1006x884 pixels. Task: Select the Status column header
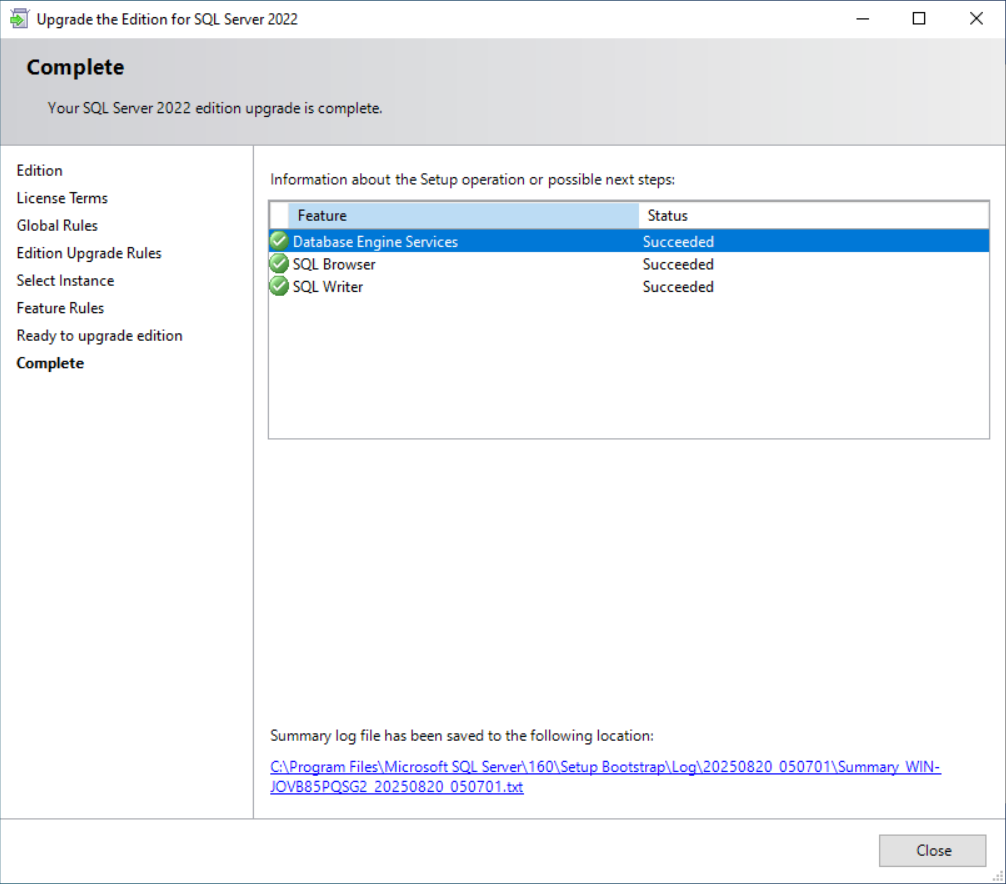click(x=814, y=216)
